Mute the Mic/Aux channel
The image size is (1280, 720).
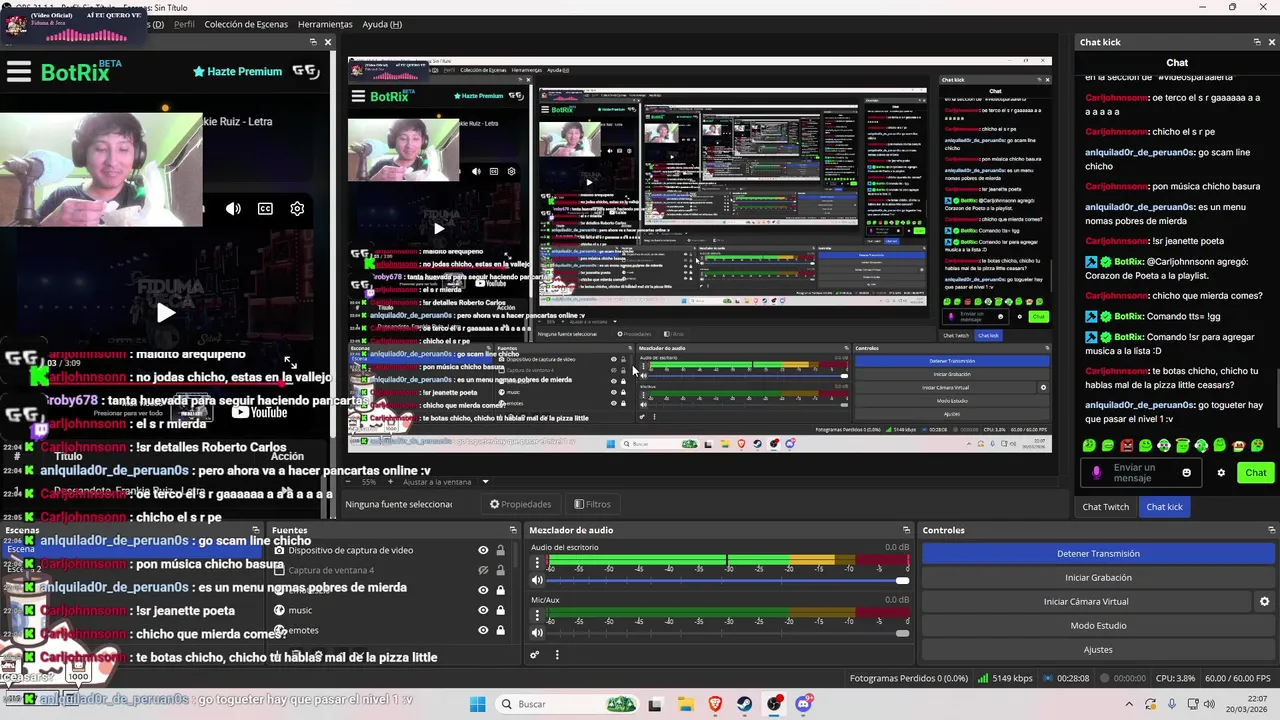click(x=537, y=632)
